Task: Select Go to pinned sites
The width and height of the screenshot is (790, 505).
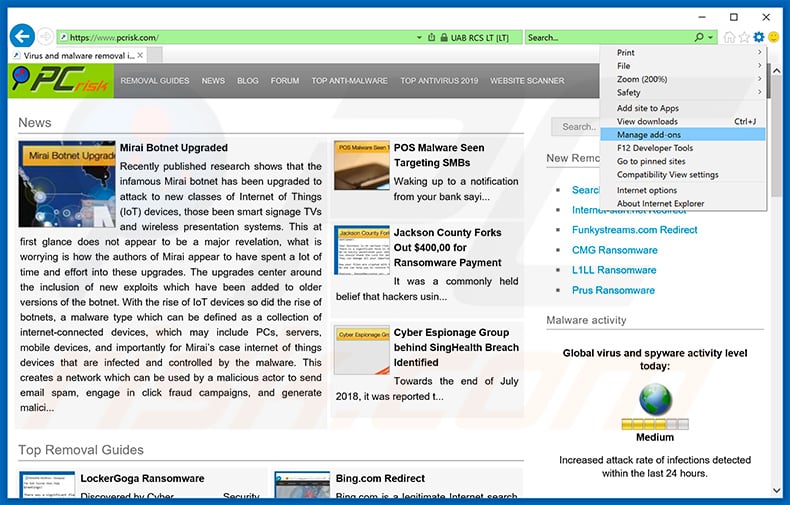Action: [x=683, y=161]
